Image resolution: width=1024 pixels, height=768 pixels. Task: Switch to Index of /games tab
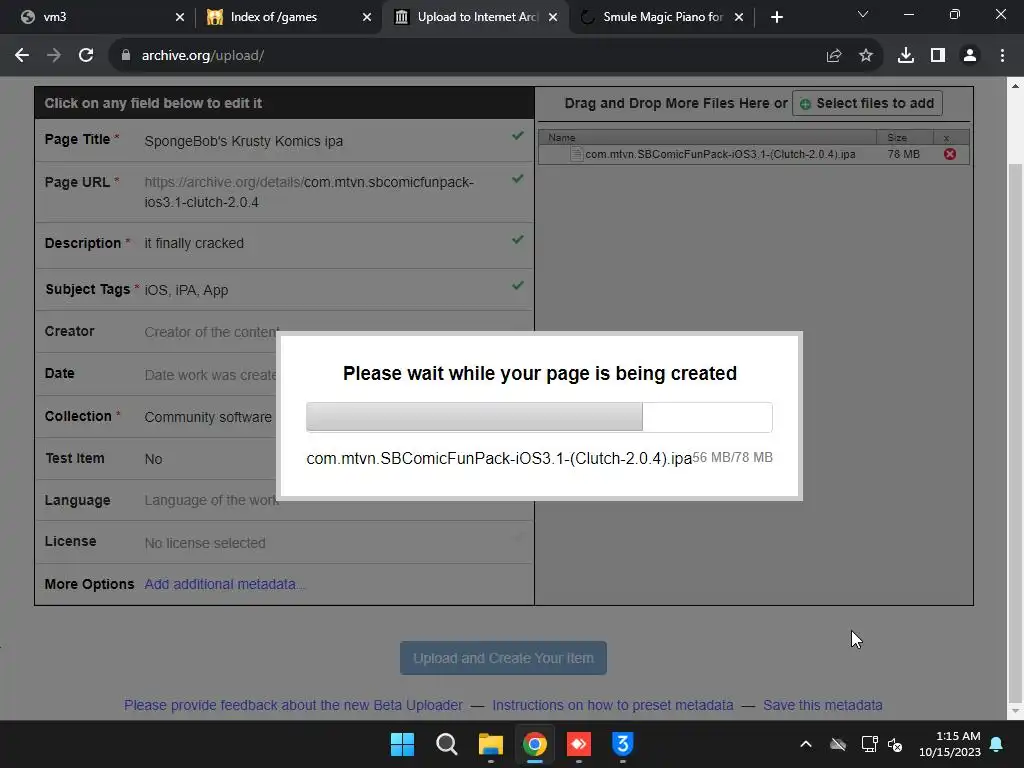click(289, 17)
